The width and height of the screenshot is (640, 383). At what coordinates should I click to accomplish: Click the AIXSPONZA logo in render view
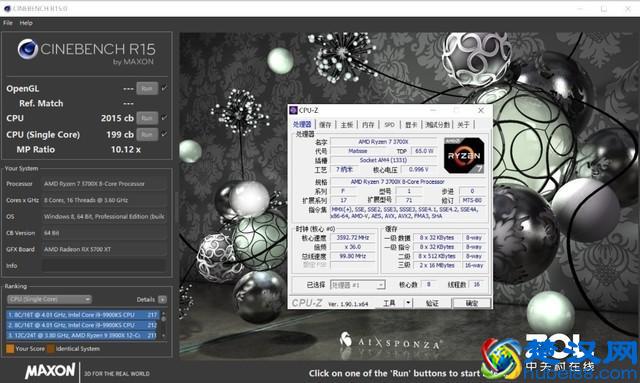click(x=390, y=341)
